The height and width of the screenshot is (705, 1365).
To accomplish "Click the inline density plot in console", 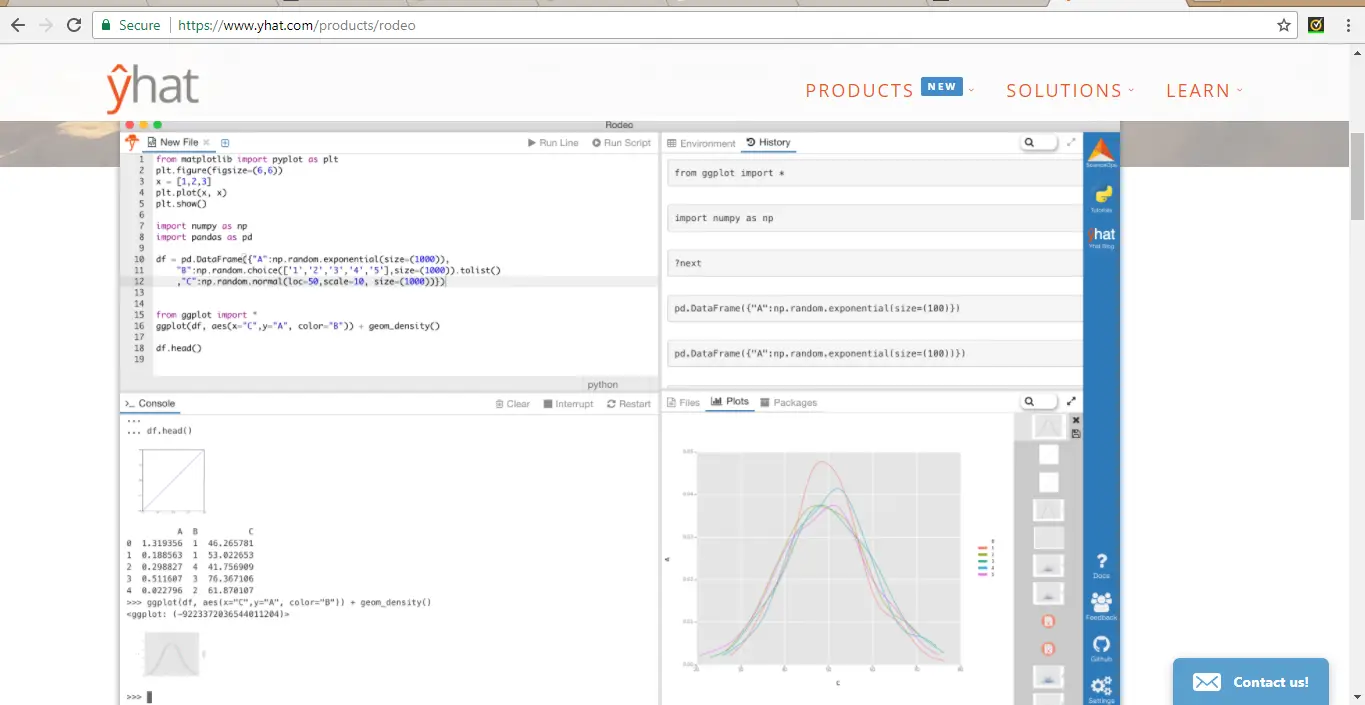I will (173, 654).
